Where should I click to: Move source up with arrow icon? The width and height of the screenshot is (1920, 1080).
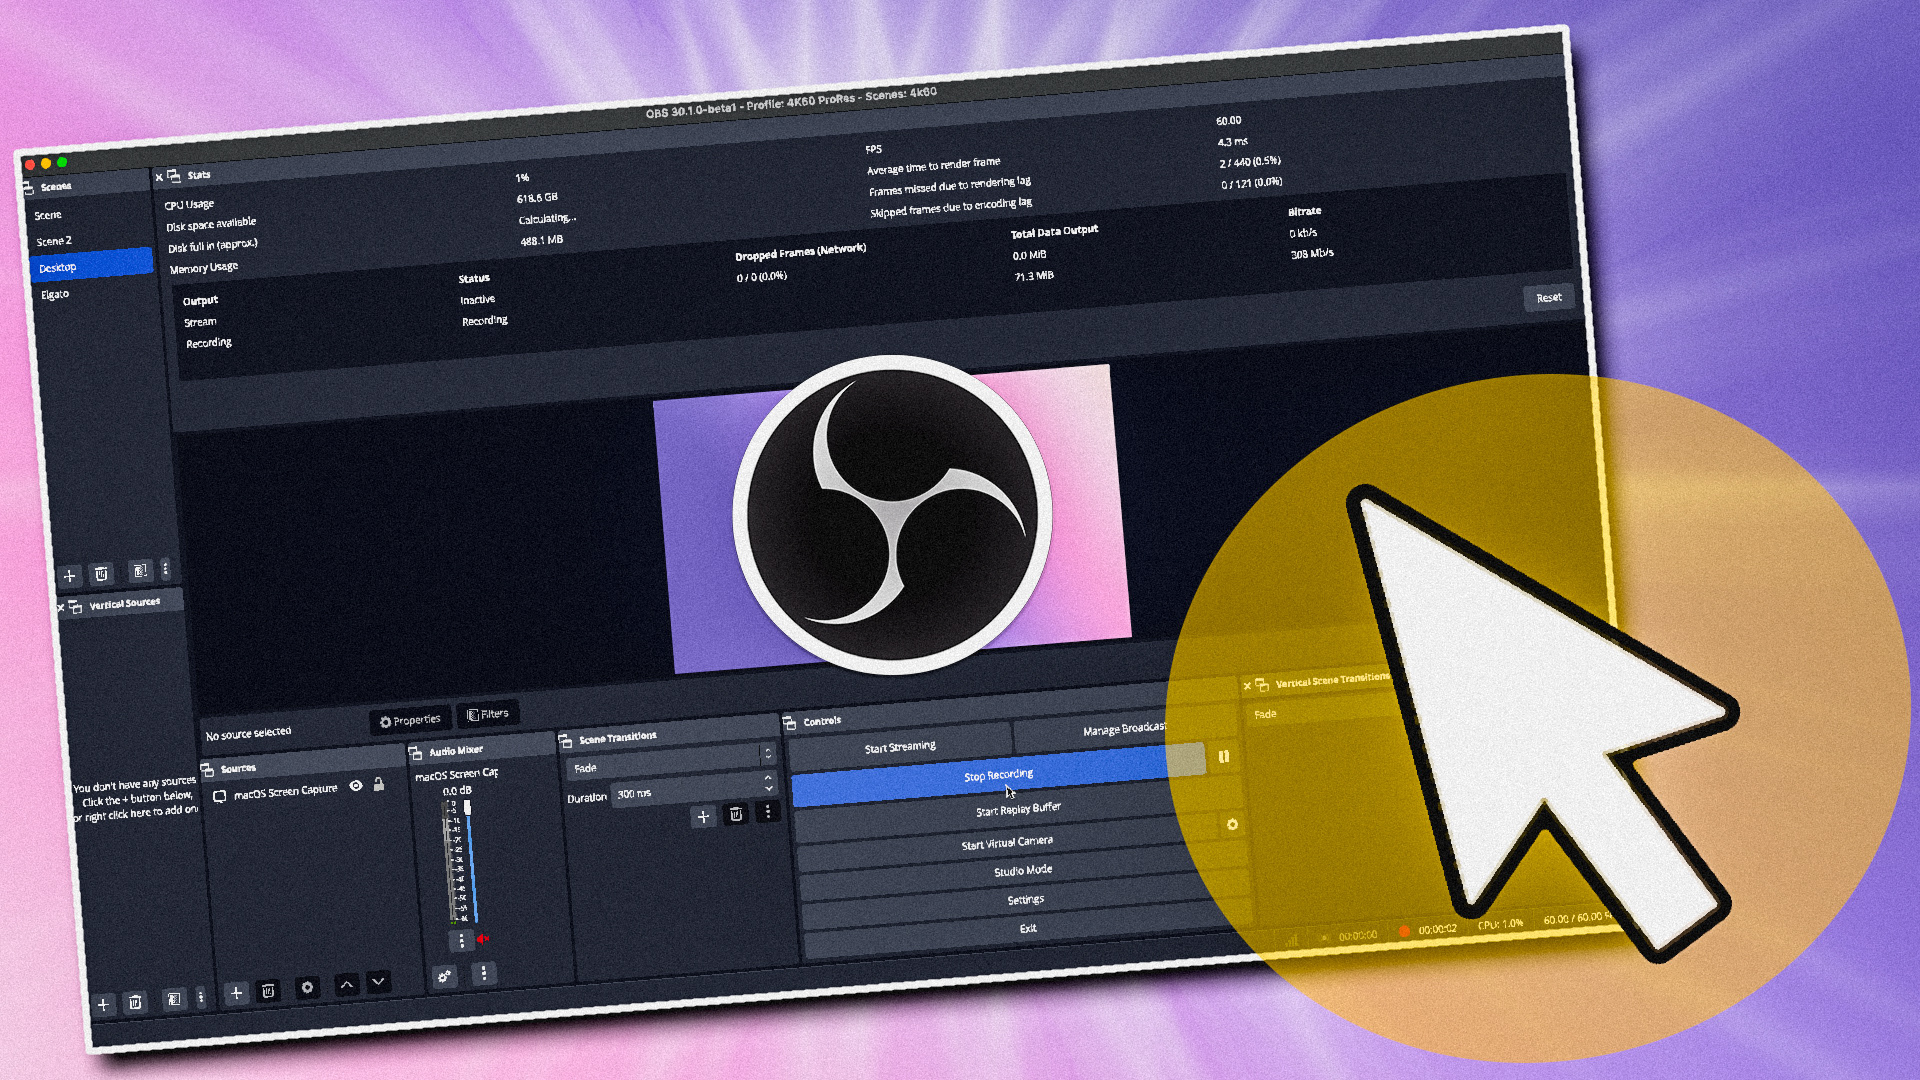click(346, 984)
